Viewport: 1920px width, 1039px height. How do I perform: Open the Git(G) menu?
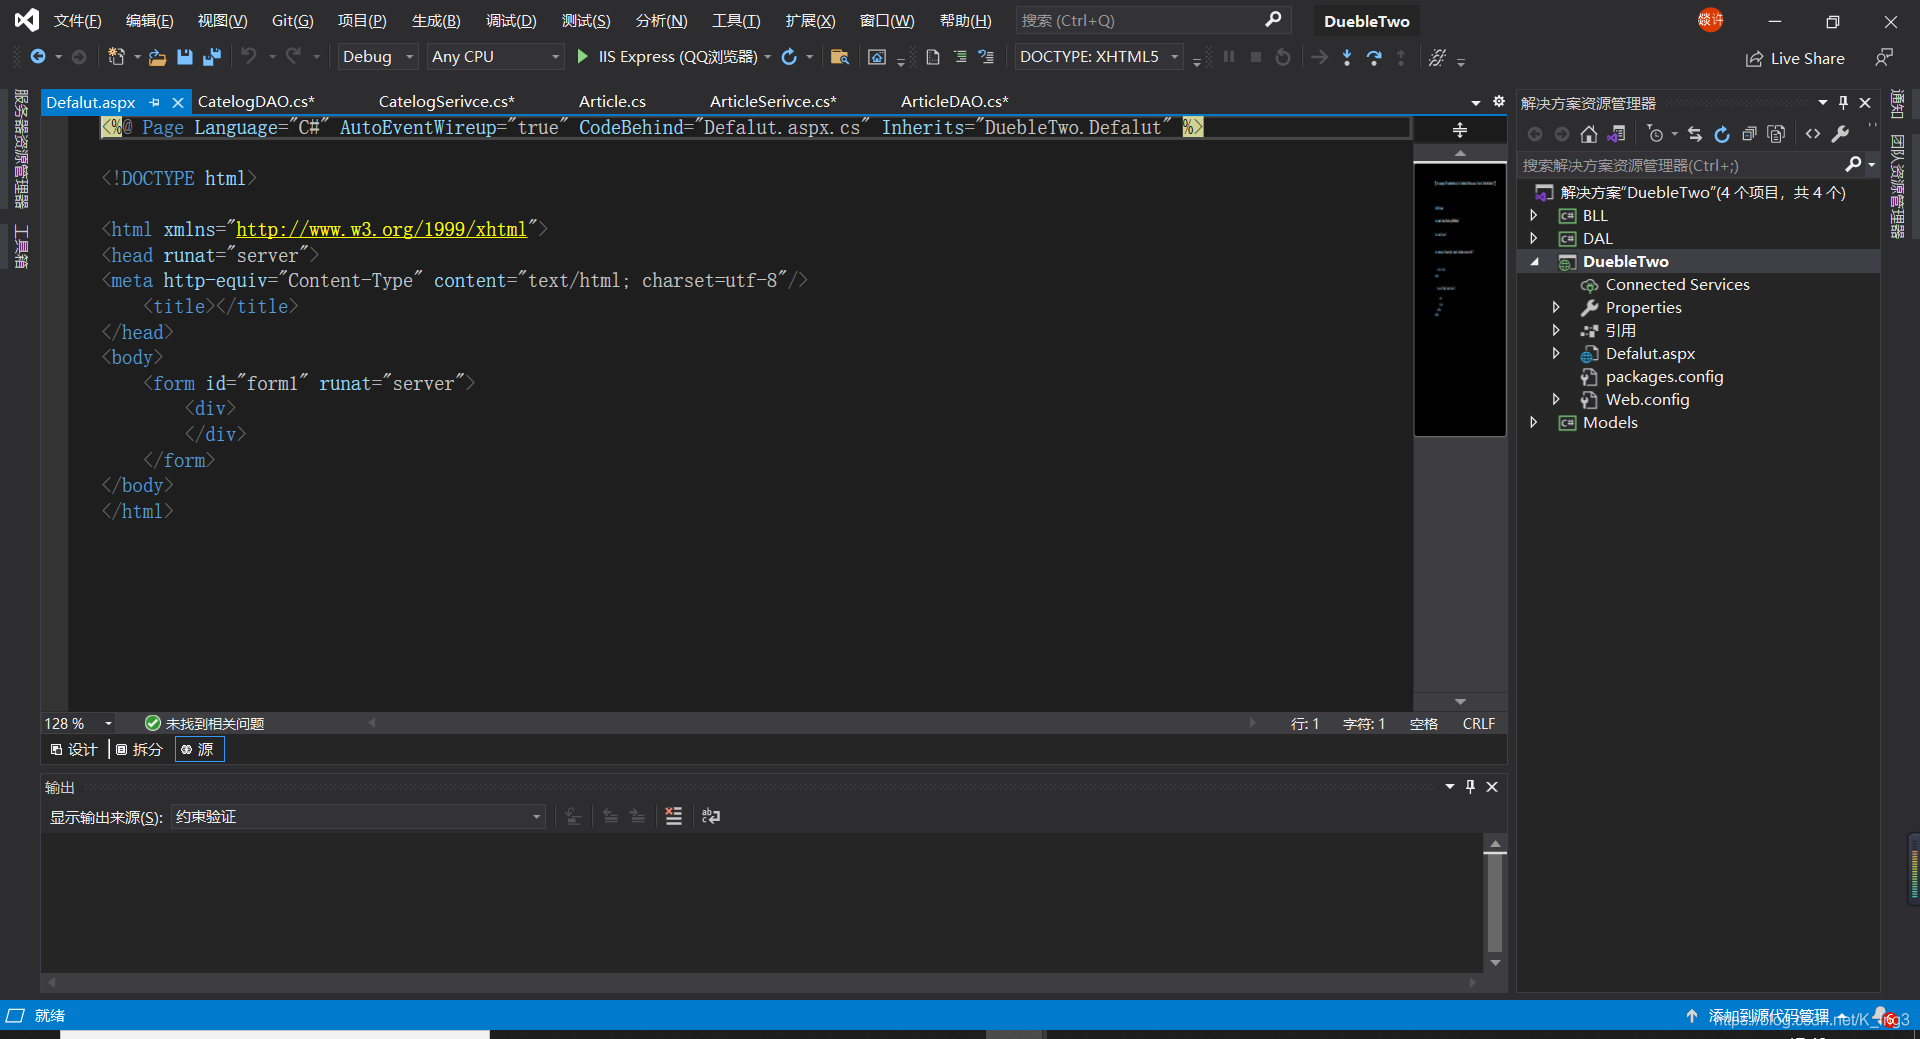click(x=292, y=21)
